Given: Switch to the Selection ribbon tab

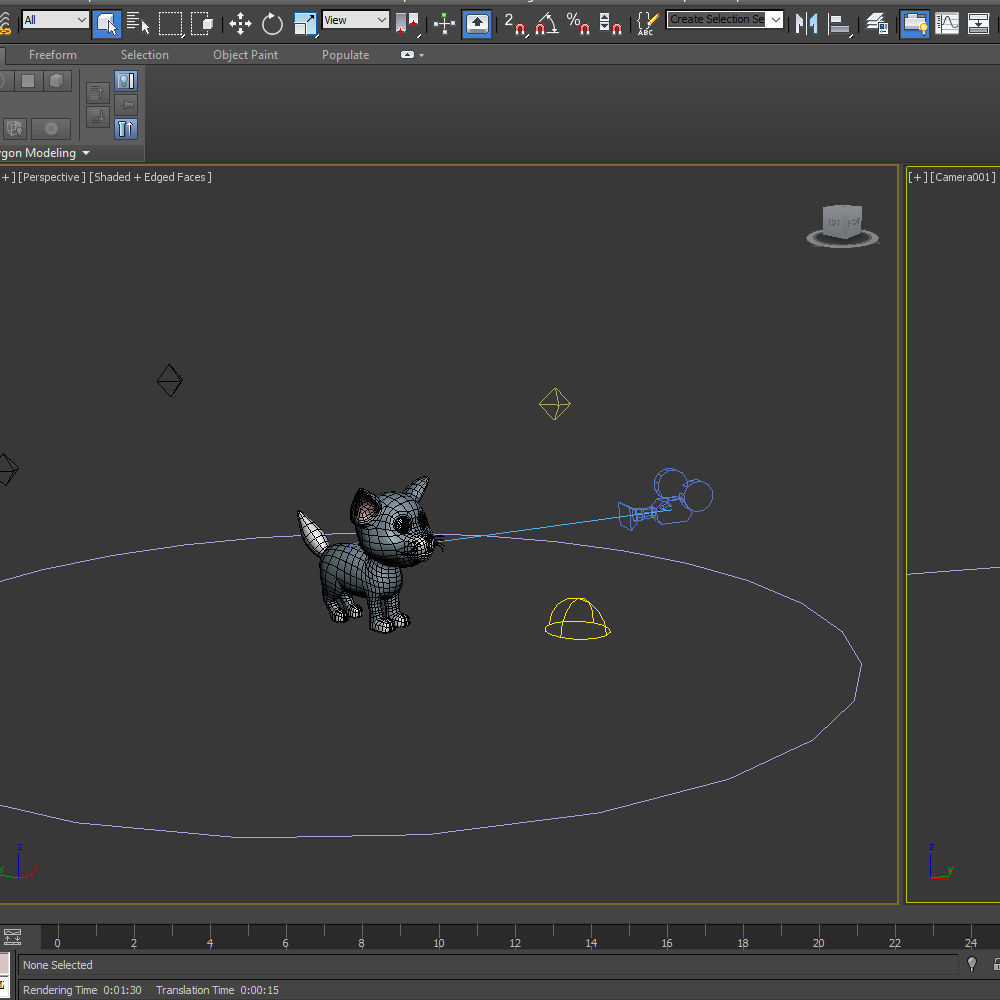Looking at the screenshot, I should (x=145, y=55).
